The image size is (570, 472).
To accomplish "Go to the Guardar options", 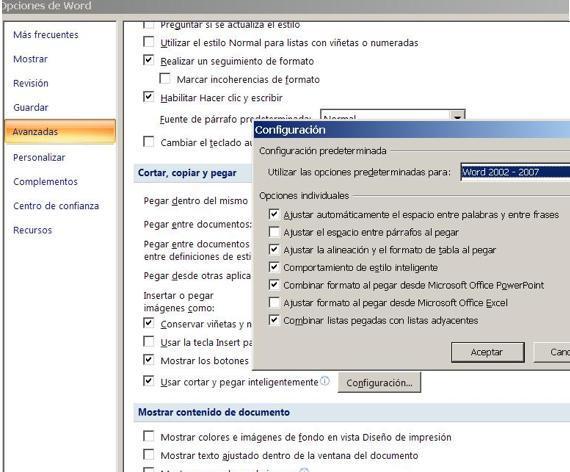I will 31,108.
